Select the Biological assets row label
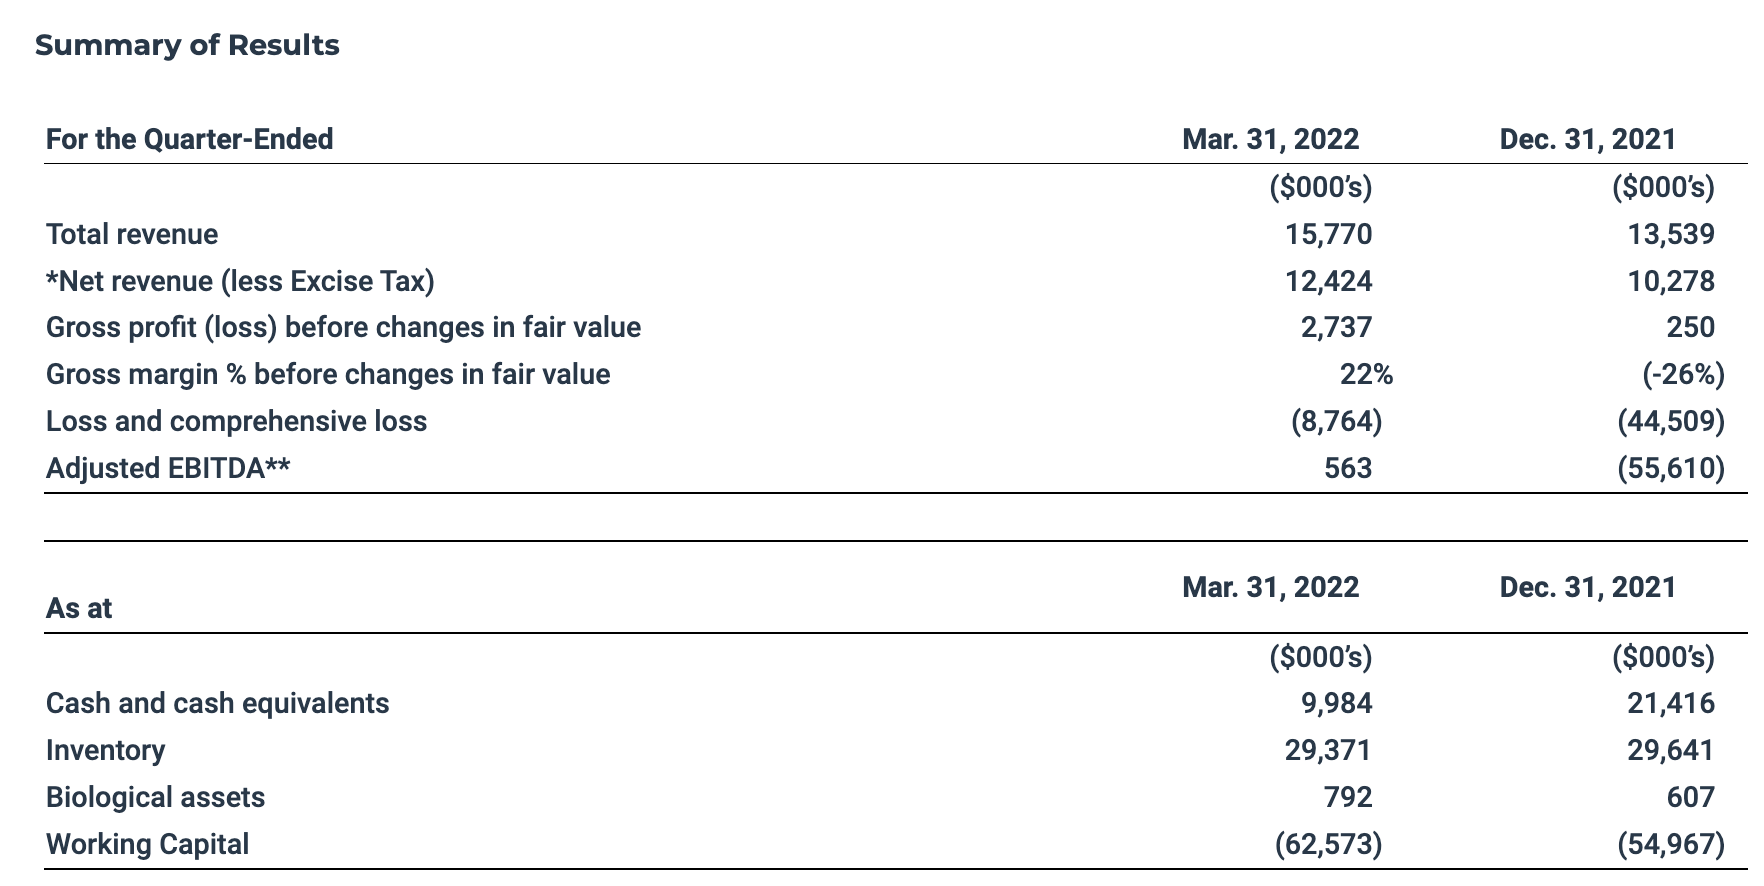This screenshot has height=886, width=1764. click(155, 797)
